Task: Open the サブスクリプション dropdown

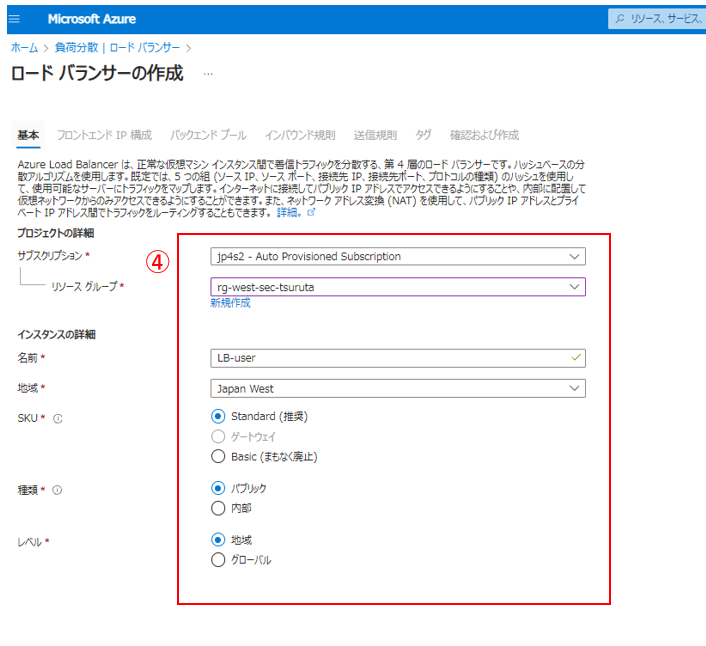Action: tap(398, 257)
